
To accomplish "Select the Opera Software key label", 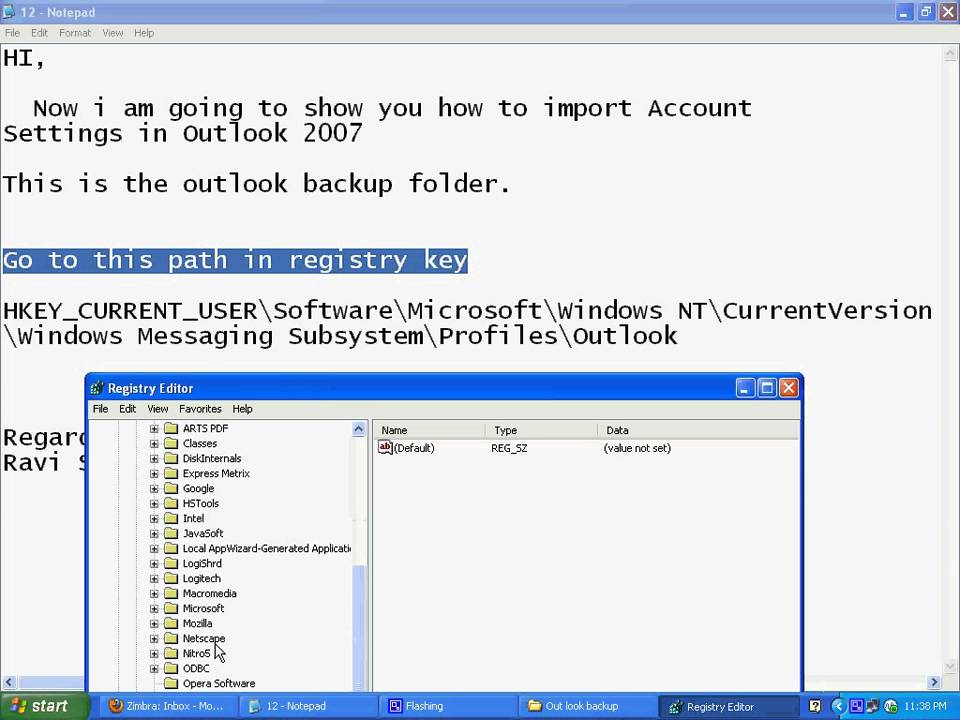I will point(219,684).
